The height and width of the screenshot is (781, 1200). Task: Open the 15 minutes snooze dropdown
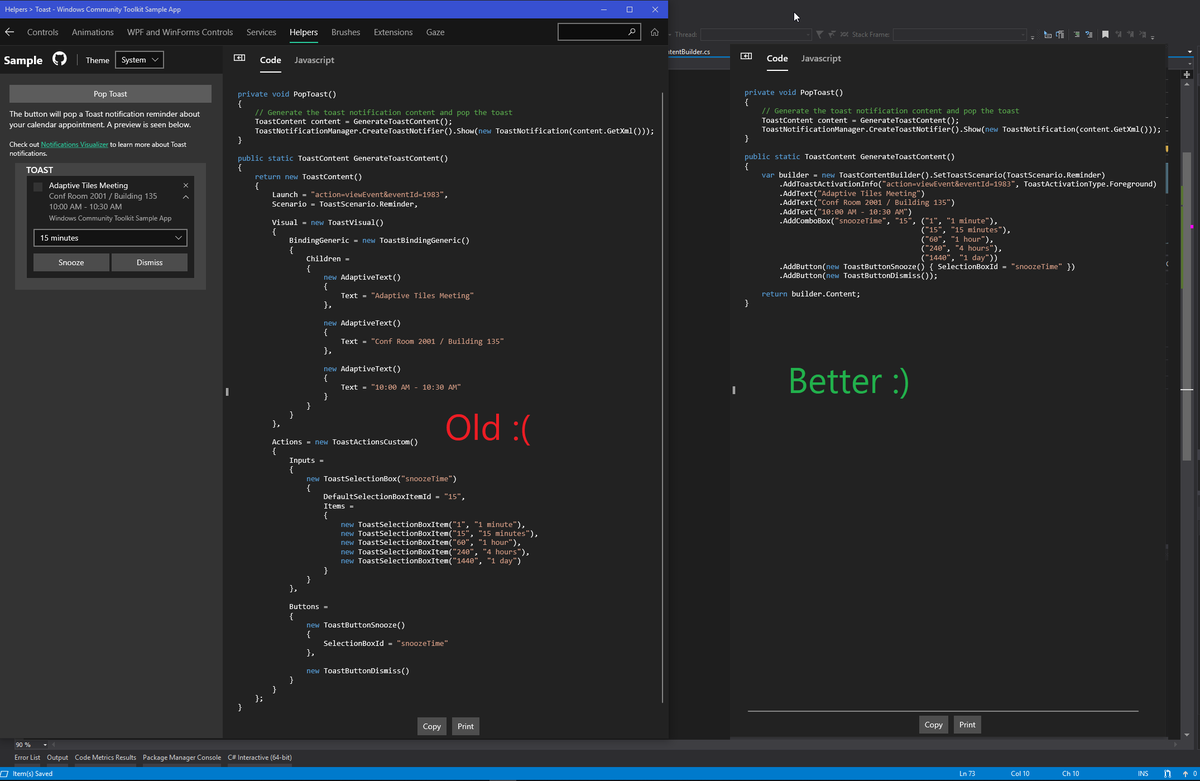click(110, 238)
